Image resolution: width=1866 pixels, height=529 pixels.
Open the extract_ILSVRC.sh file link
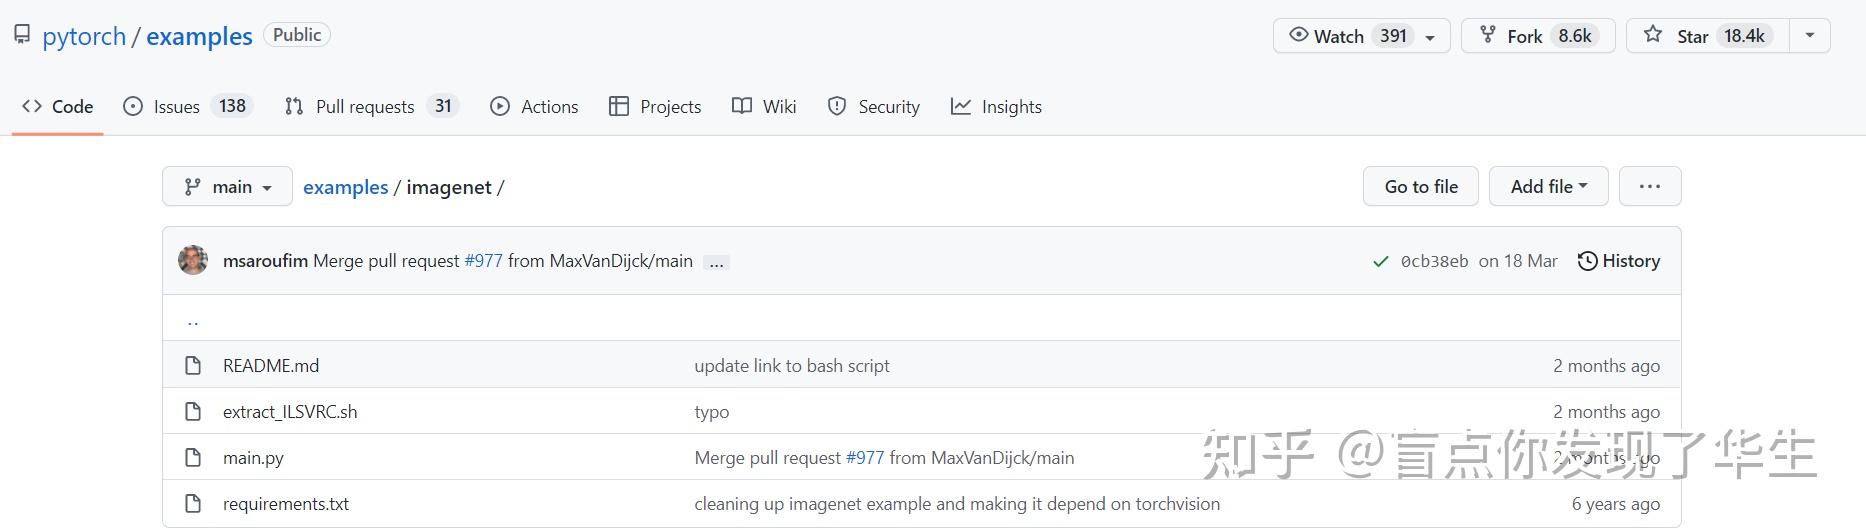pos(290,412)
